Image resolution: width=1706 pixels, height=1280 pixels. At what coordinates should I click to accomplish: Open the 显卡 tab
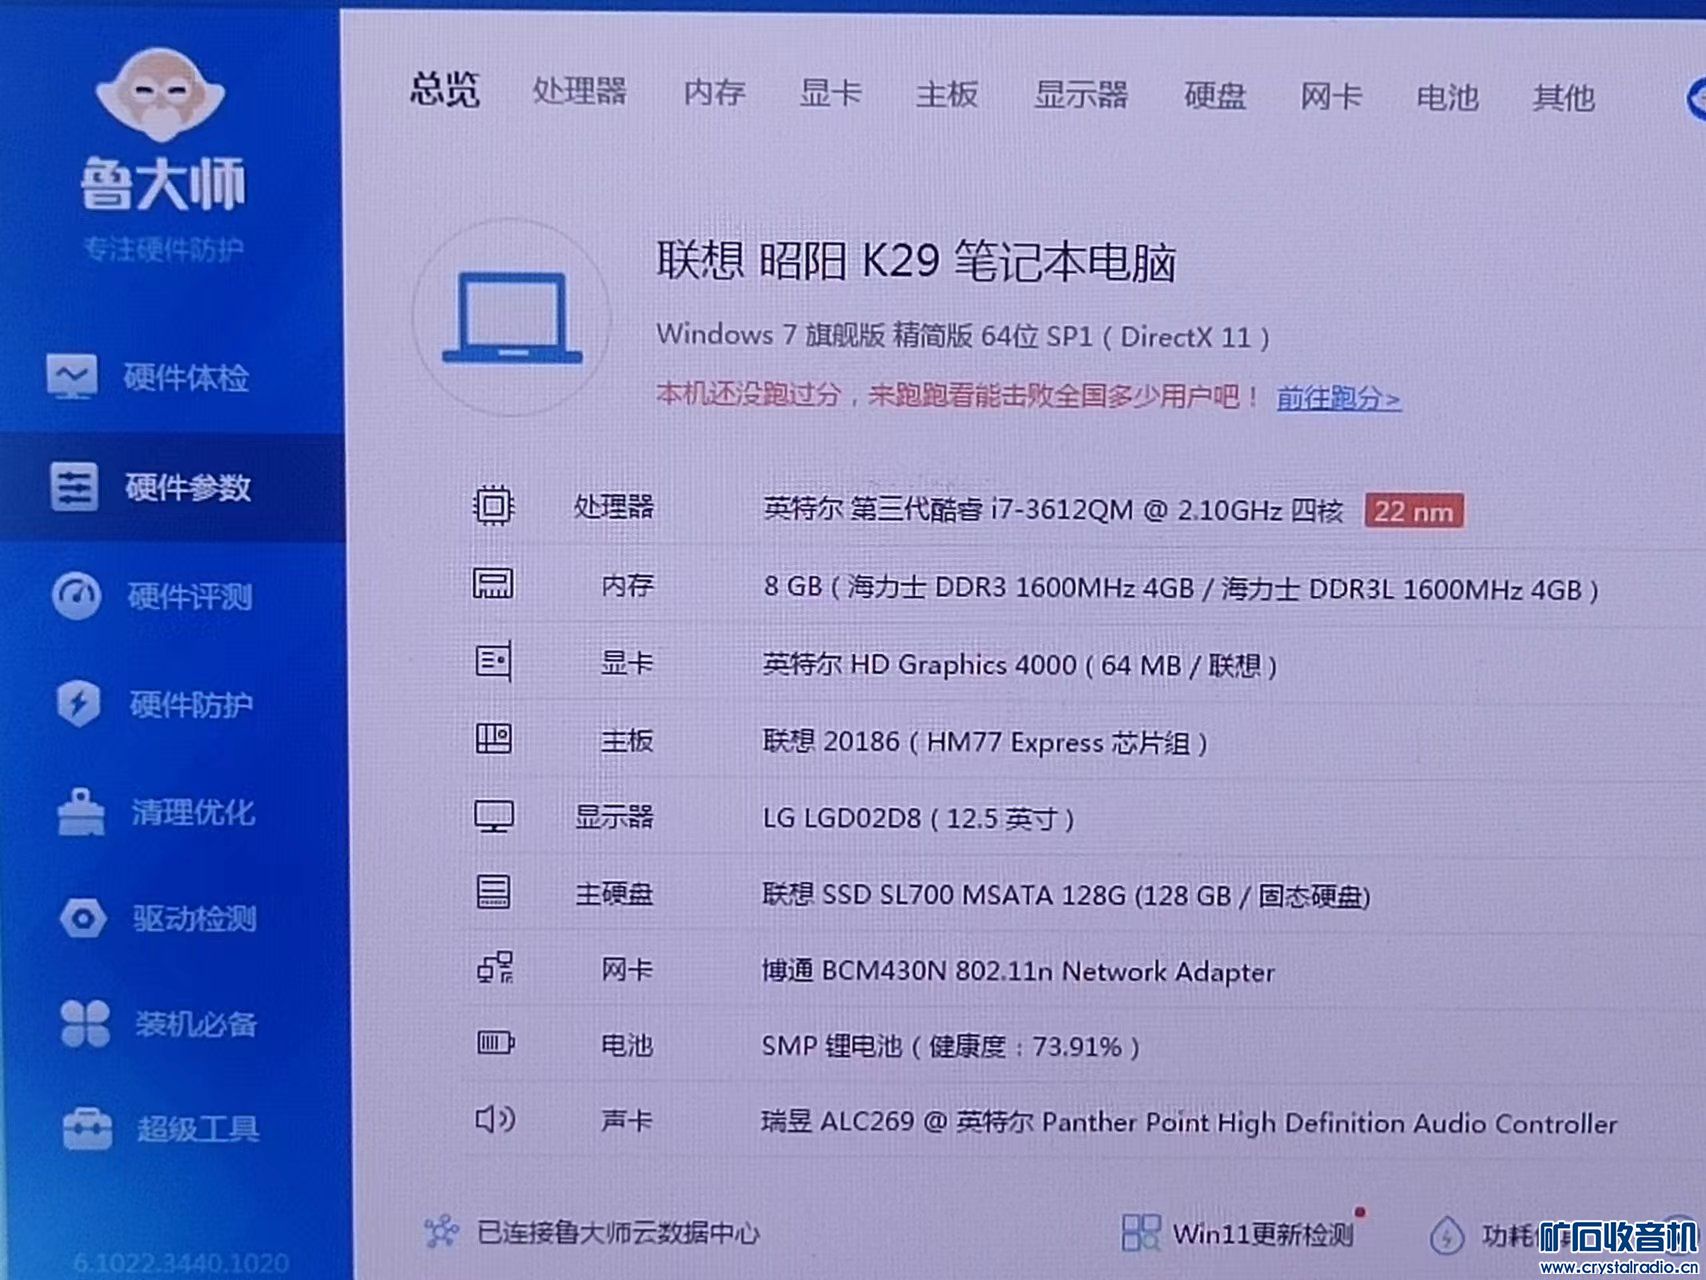pos(831,94)
